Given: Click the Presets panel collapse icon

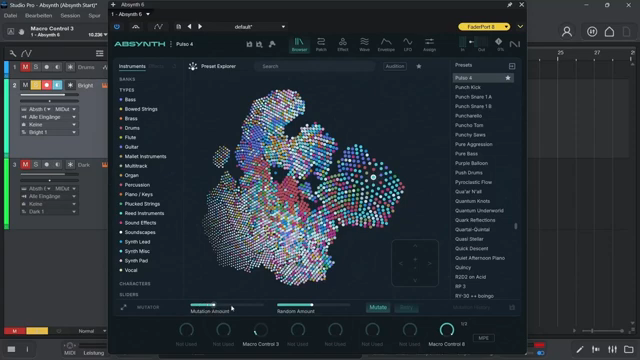Looking at the screenshot, I should (512, 66).
